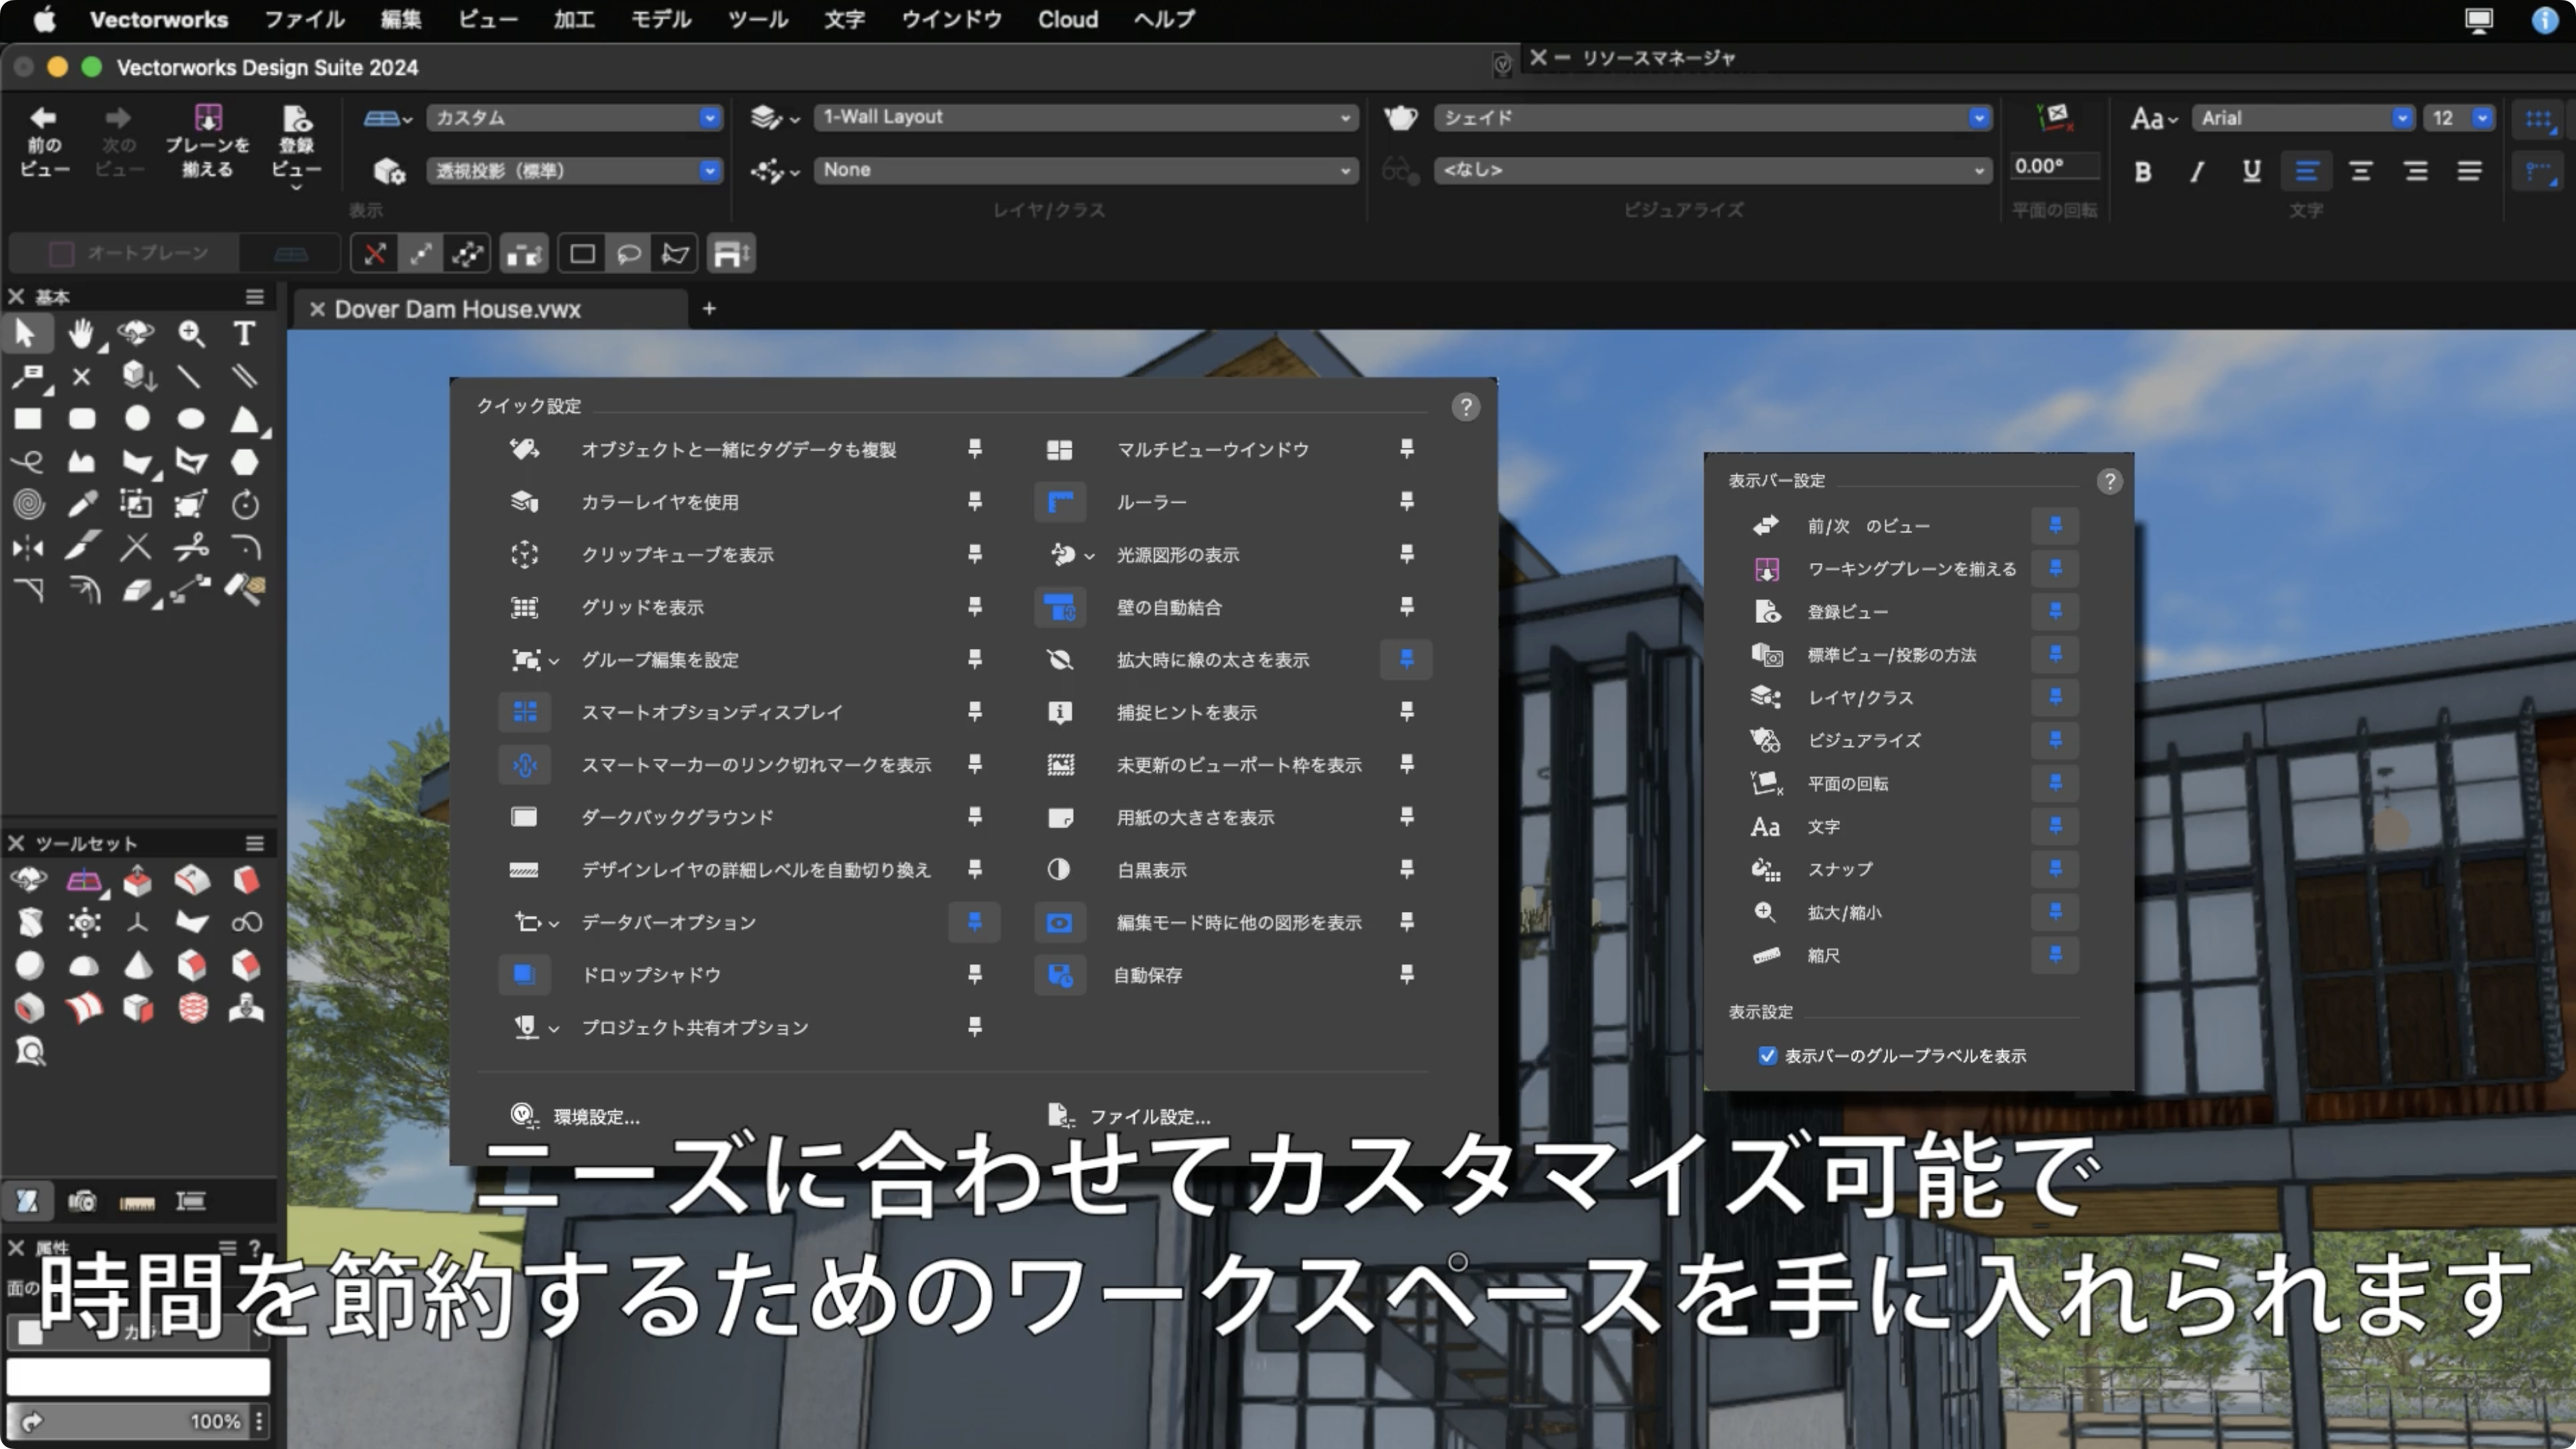Open 表示バー設定 help question mark
The height and width of the screenshot is (1449, 2576).
coord(2110,482)
